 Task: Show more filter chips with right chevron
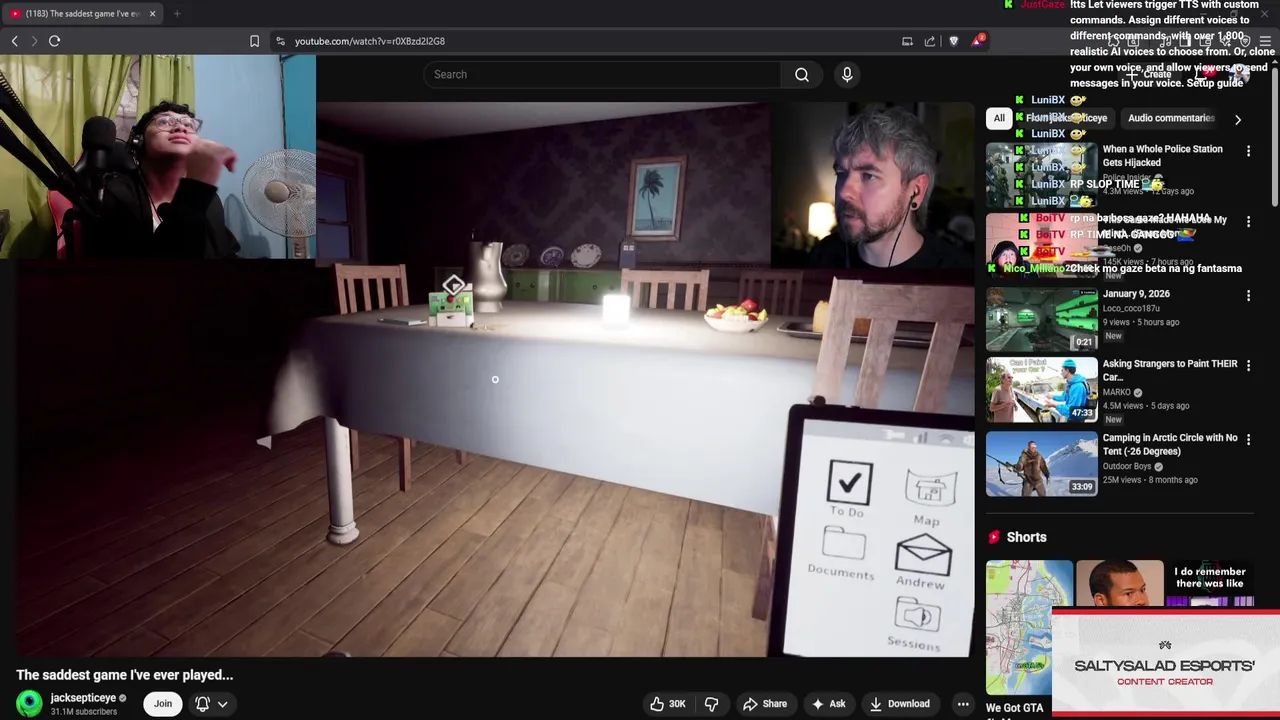[1238, 119]
